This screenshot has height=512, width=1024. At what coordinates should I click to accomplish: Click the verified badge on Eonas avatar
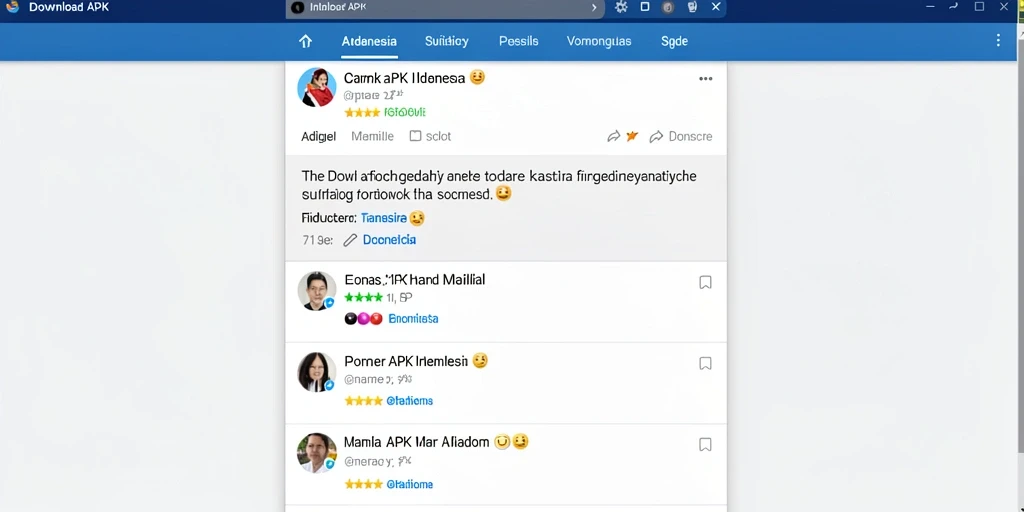tap(330, 303)
